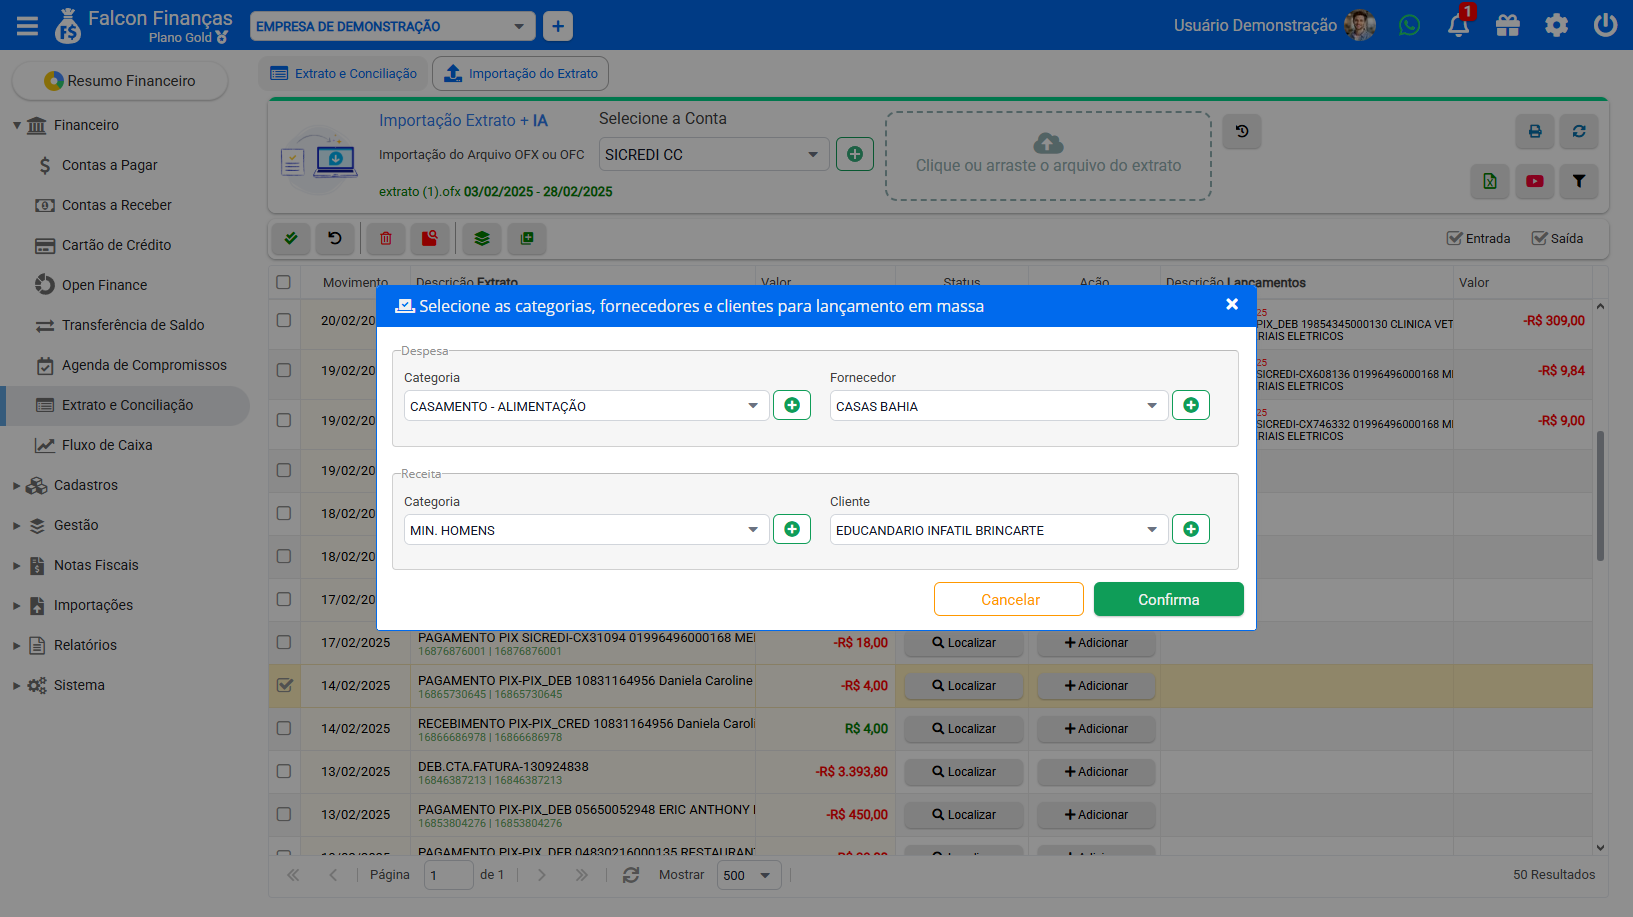Click the power logout icon
Screen dimensions: 1633x917
[1605, 25]
